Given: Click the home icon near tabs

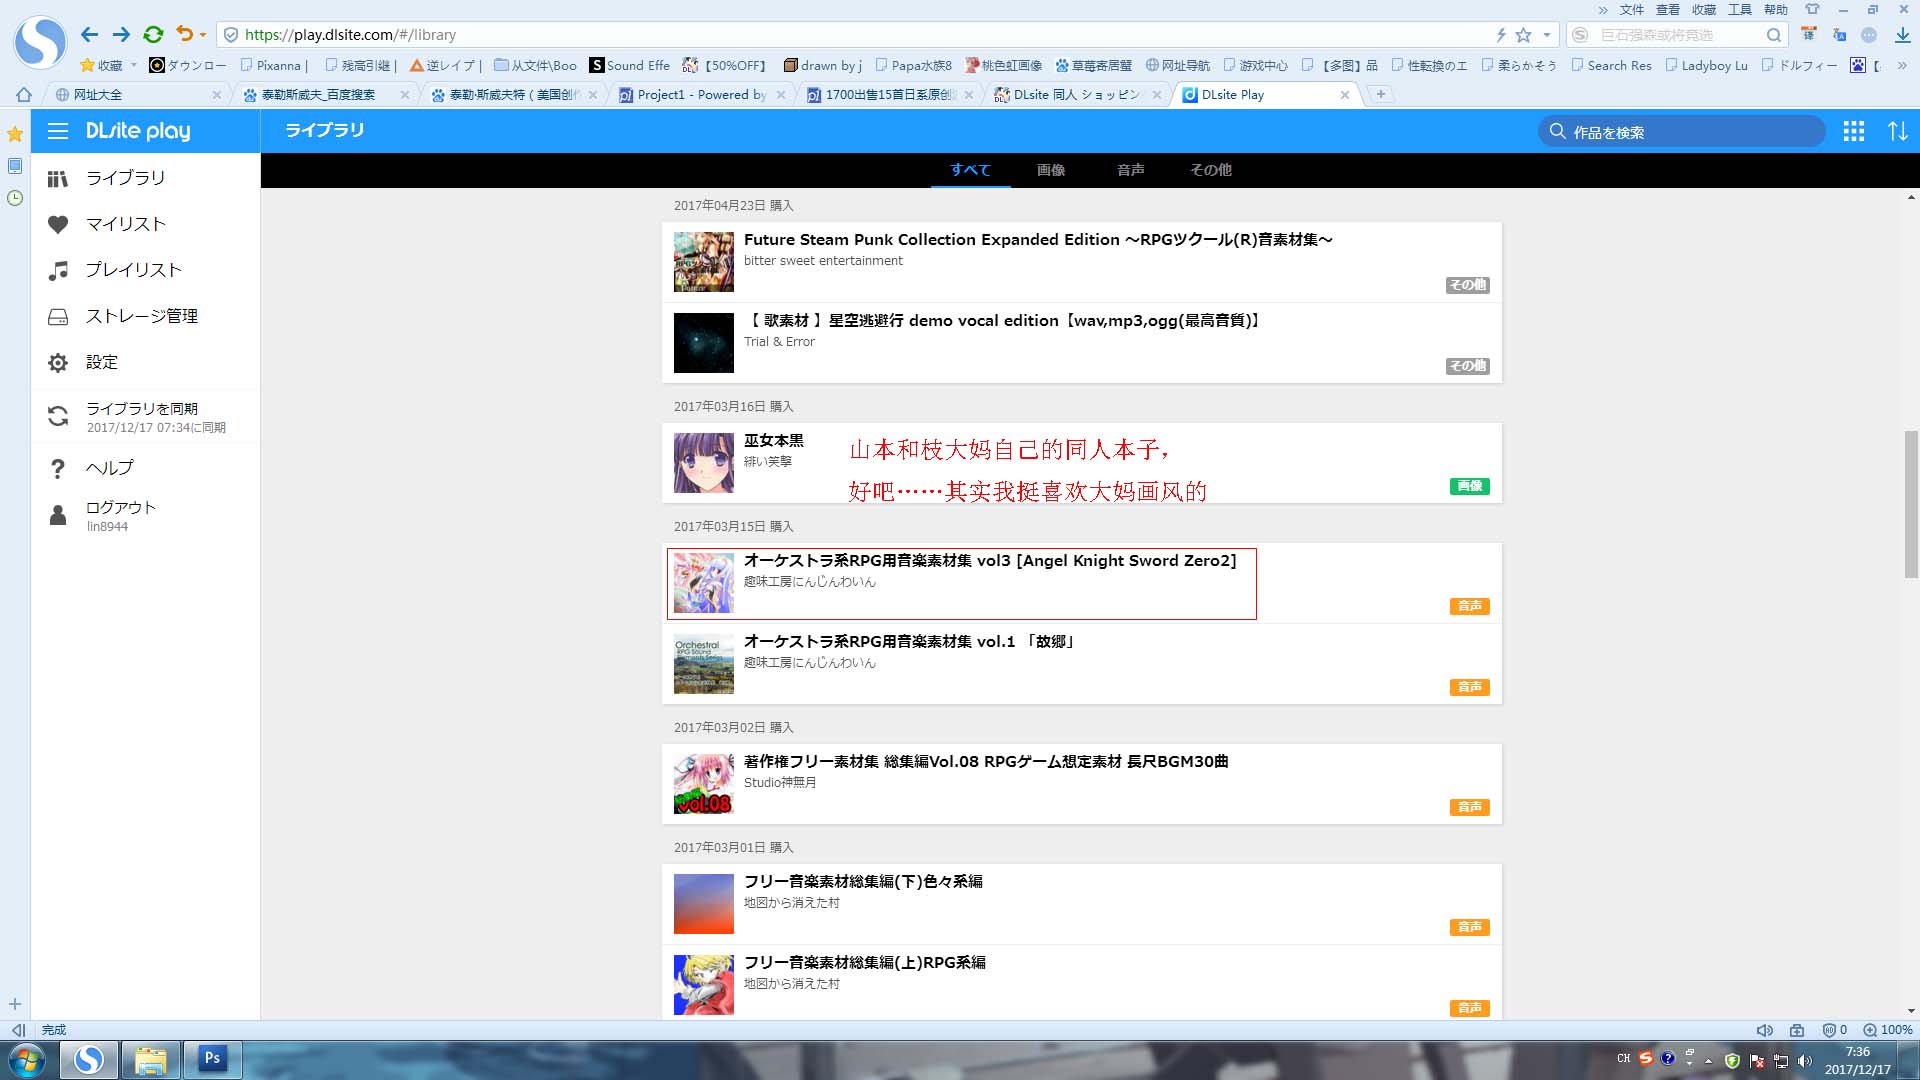Looking at the screenshot, I should coord(23,95).
